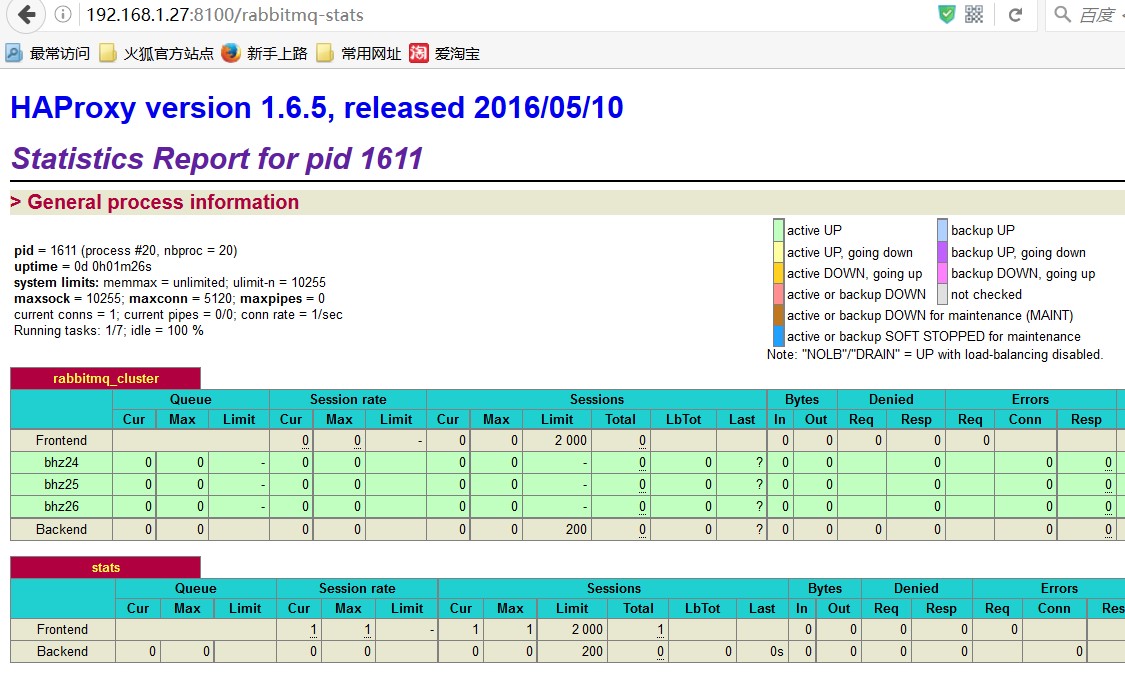Open the Firefox 新手上路 bookmark
This screenshot has height=679, width=1125.
click(x=265, y=53)
